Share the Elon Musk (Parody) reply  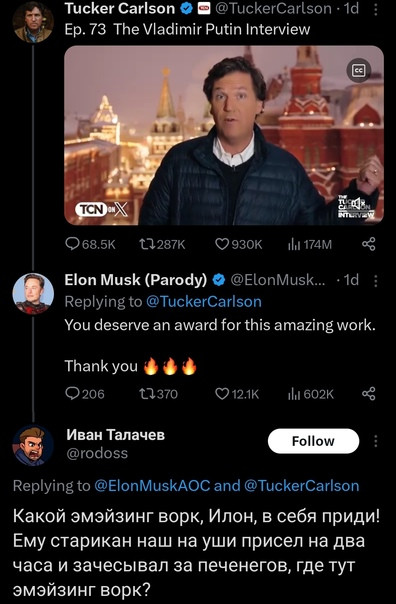click(x=369, y=393)
